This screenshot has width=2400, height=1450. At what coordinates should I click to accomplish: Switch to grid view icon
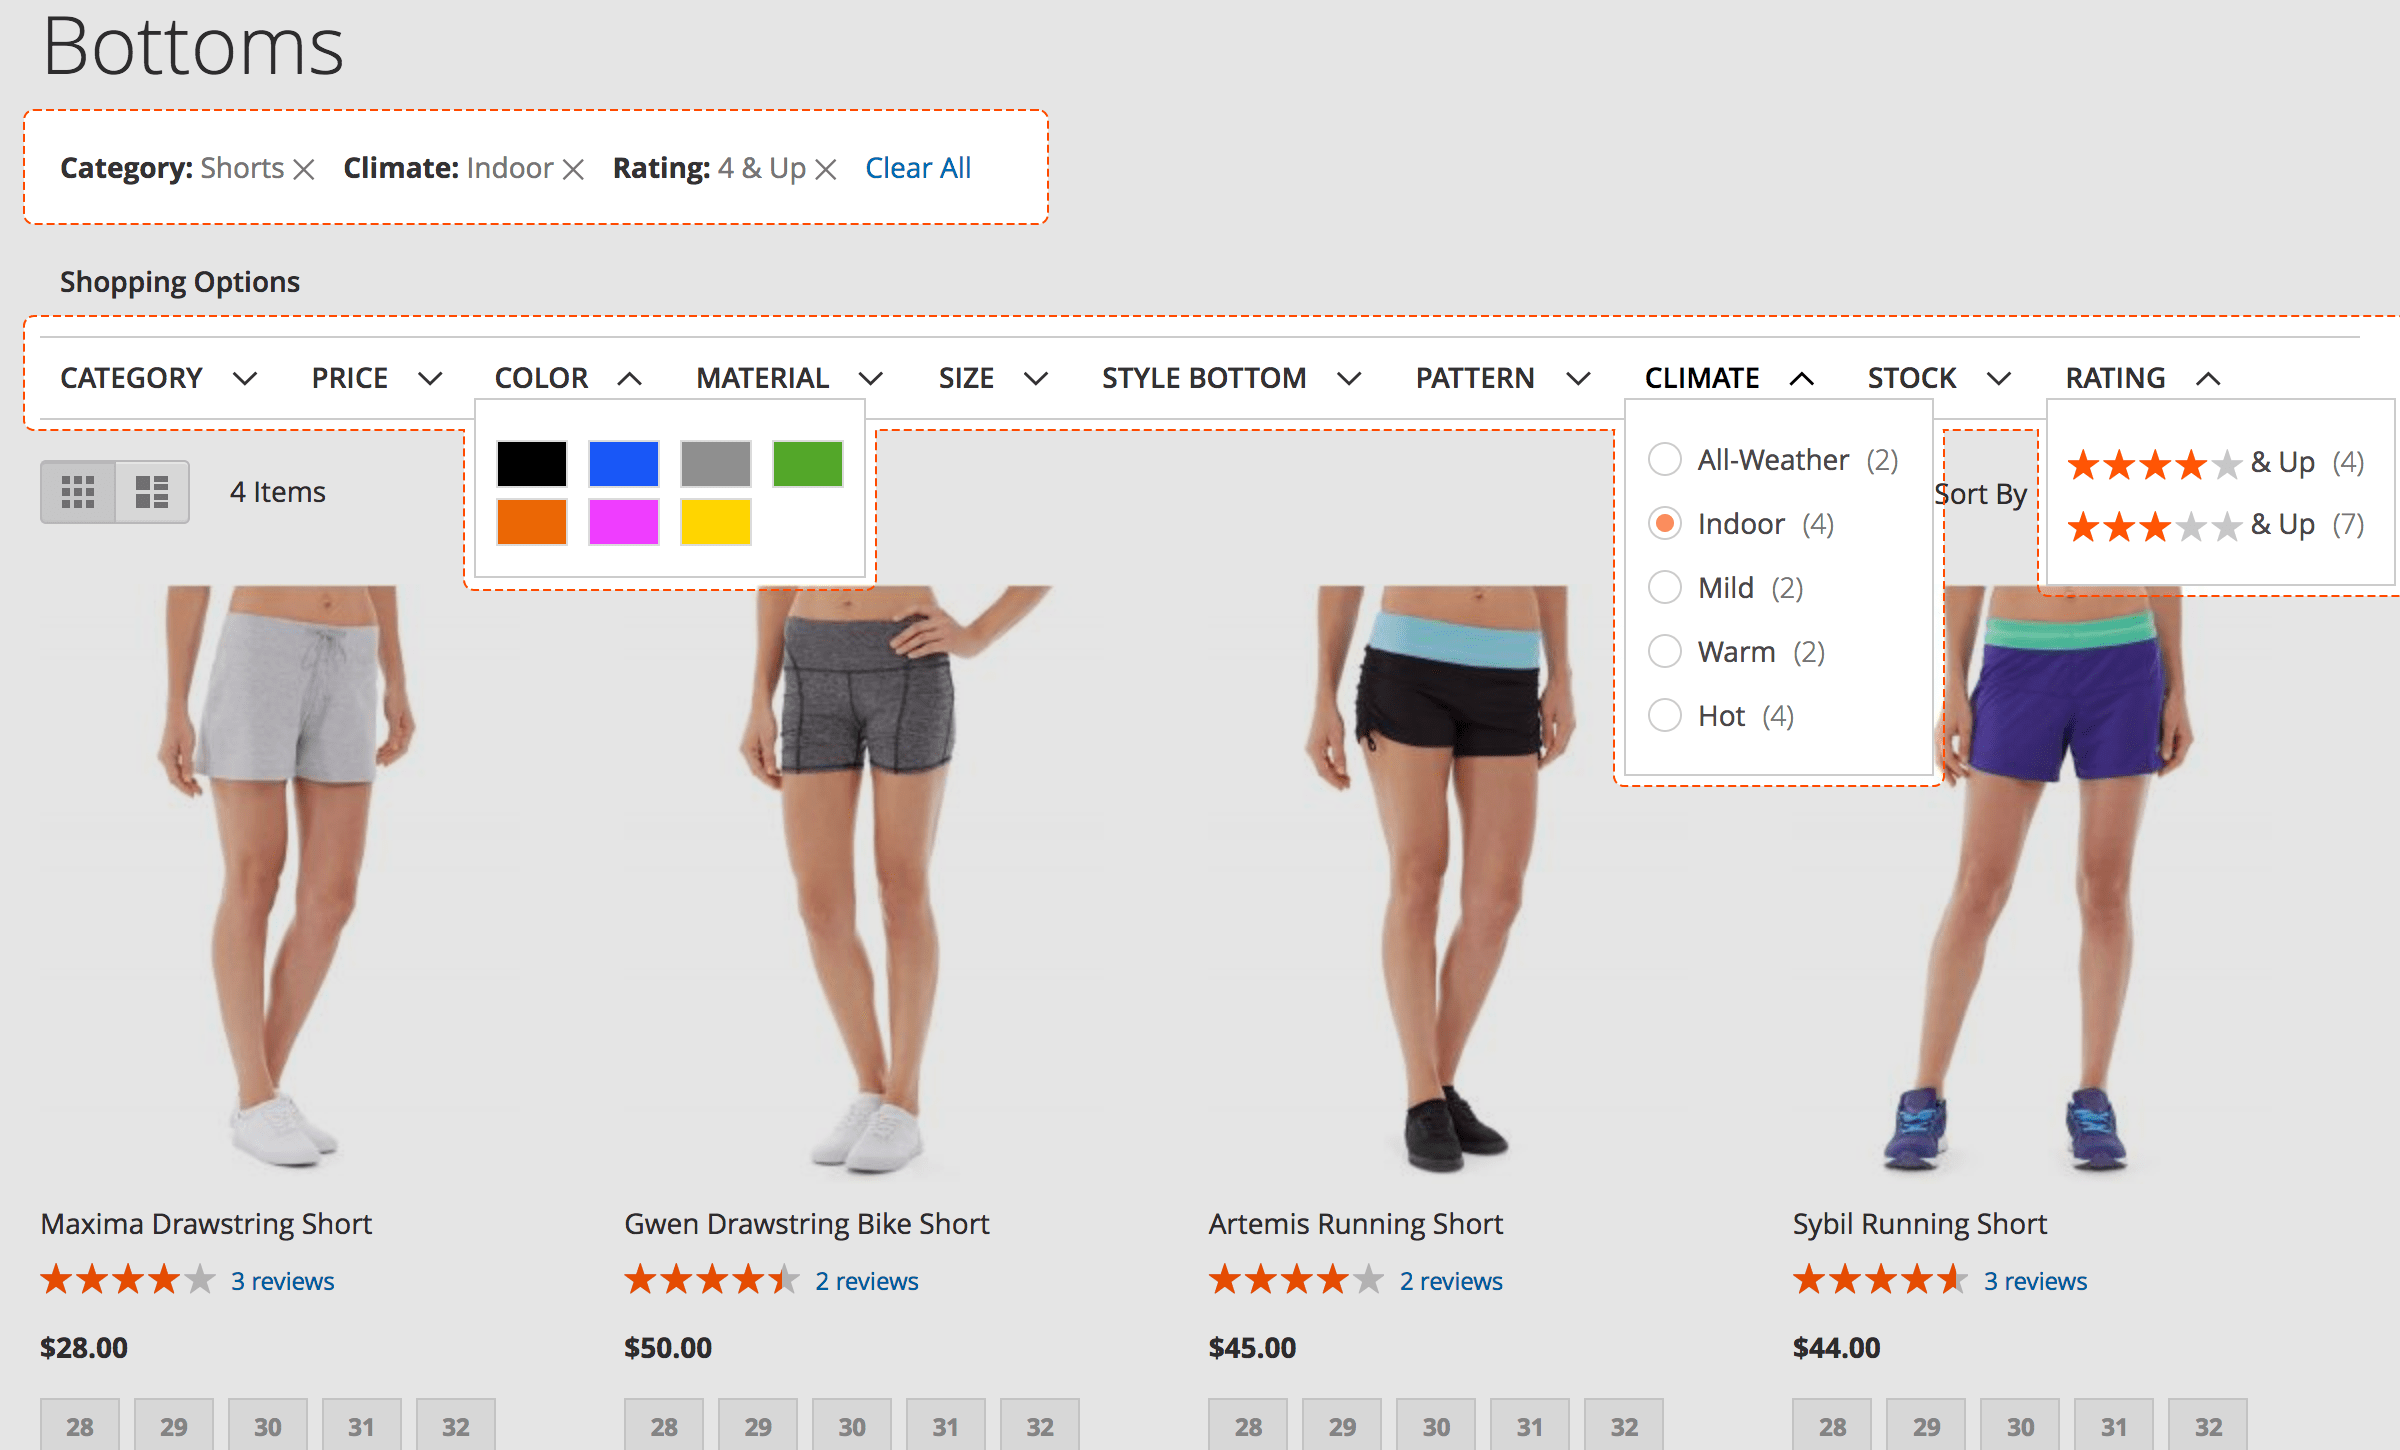pyautogui.click(x=78, y=492)
